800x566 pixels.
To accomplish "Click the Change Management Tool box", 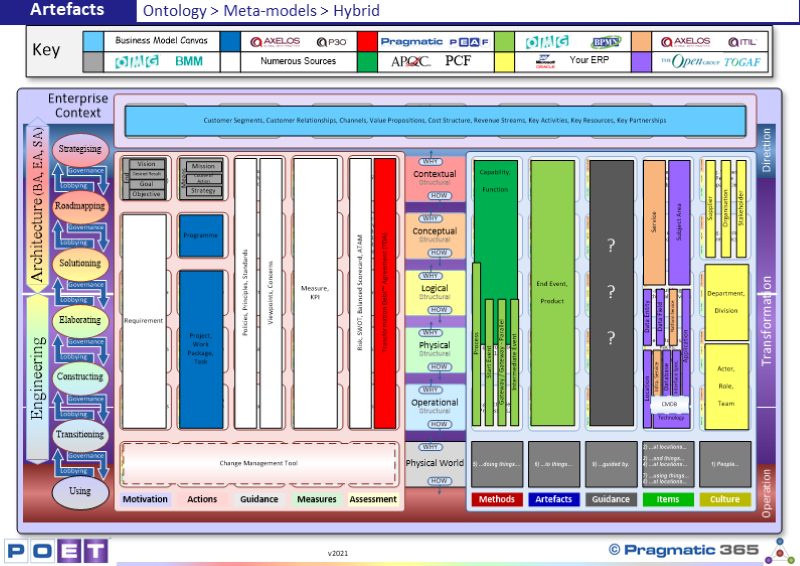I will coord(259,463).
